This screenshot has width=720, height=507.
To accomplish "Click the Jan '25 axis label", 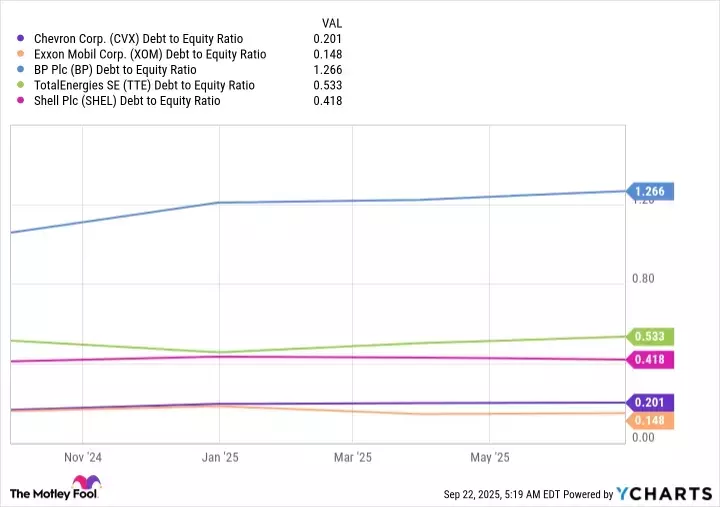I will (x=219, y=457).
